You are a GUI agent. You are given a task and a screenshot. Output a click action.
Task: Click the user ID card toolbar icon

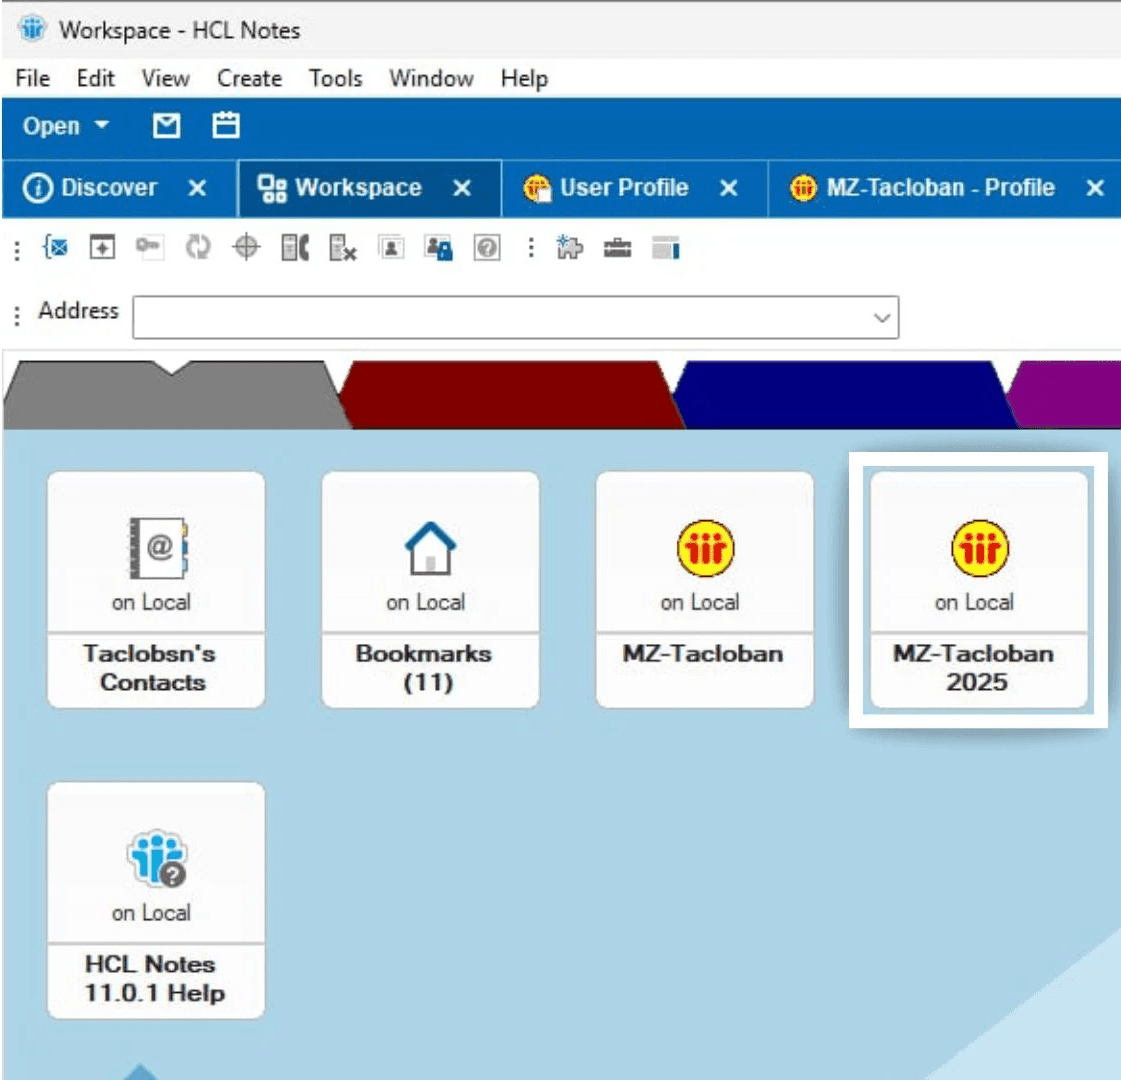[x=391, y=248]
